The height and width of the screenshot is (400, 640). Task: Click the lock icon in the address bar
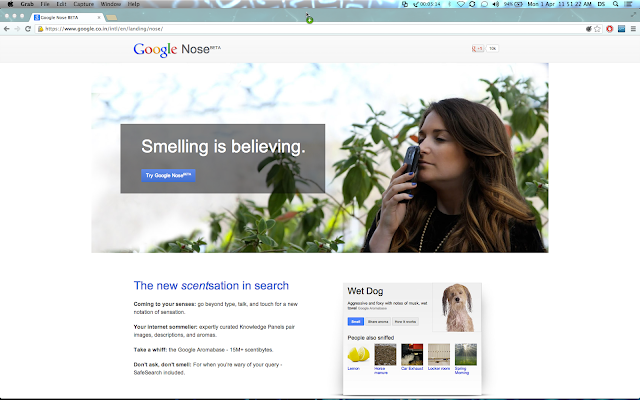[40, 29]
